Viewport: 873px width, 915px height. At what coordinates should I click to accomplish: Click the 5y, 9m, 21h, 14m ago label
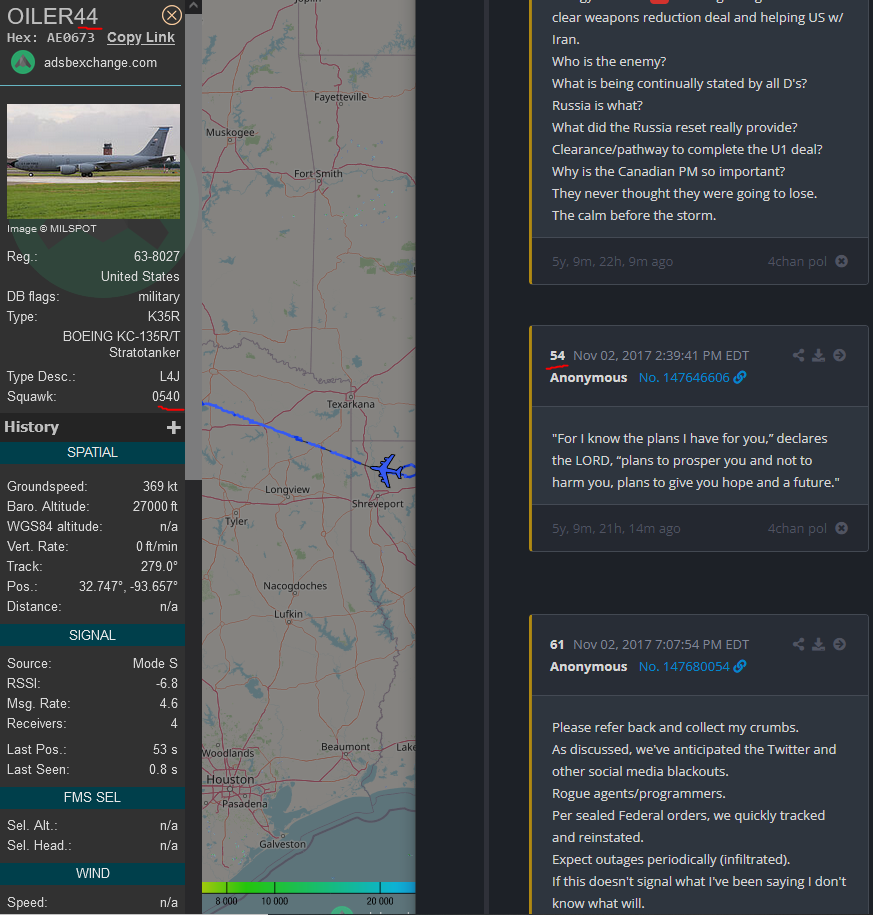[616, 528]
